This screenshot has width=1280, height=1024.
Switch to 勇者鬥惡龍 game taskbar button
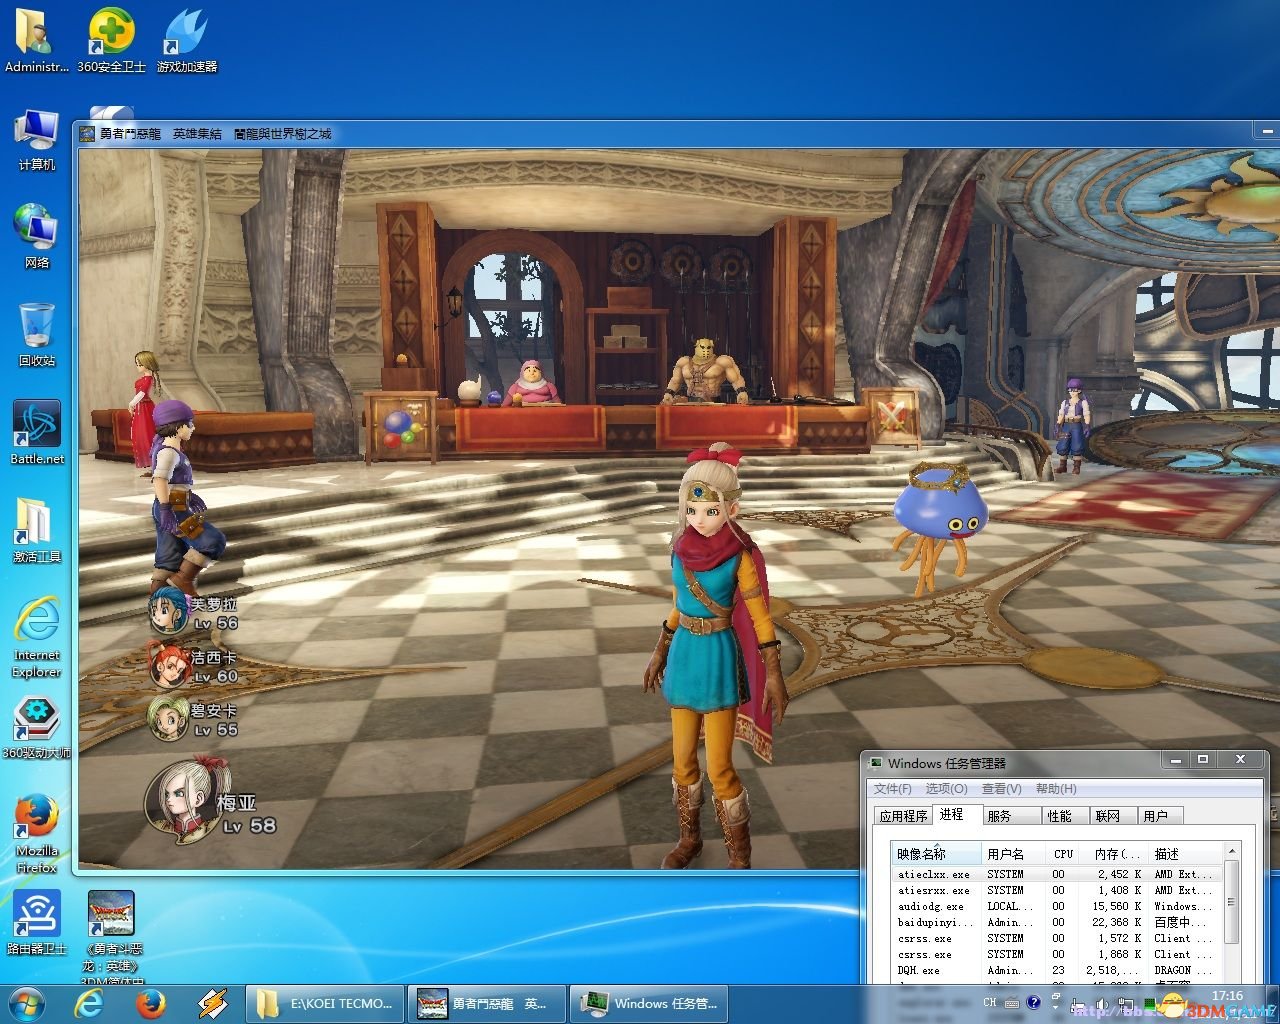pyautogui.click(x=488, y=1003)
